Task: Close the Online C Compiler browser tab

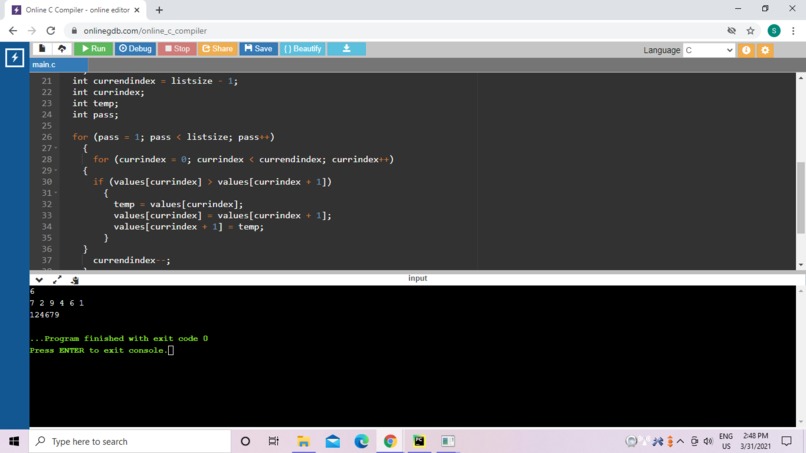Action: point(137,10)
